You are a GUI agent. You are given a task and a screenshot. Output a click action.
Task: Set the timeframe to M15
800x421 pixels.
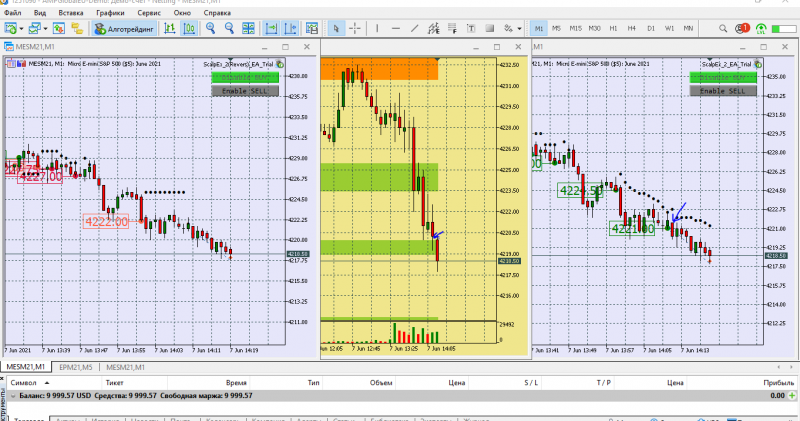tap(576, 29)
